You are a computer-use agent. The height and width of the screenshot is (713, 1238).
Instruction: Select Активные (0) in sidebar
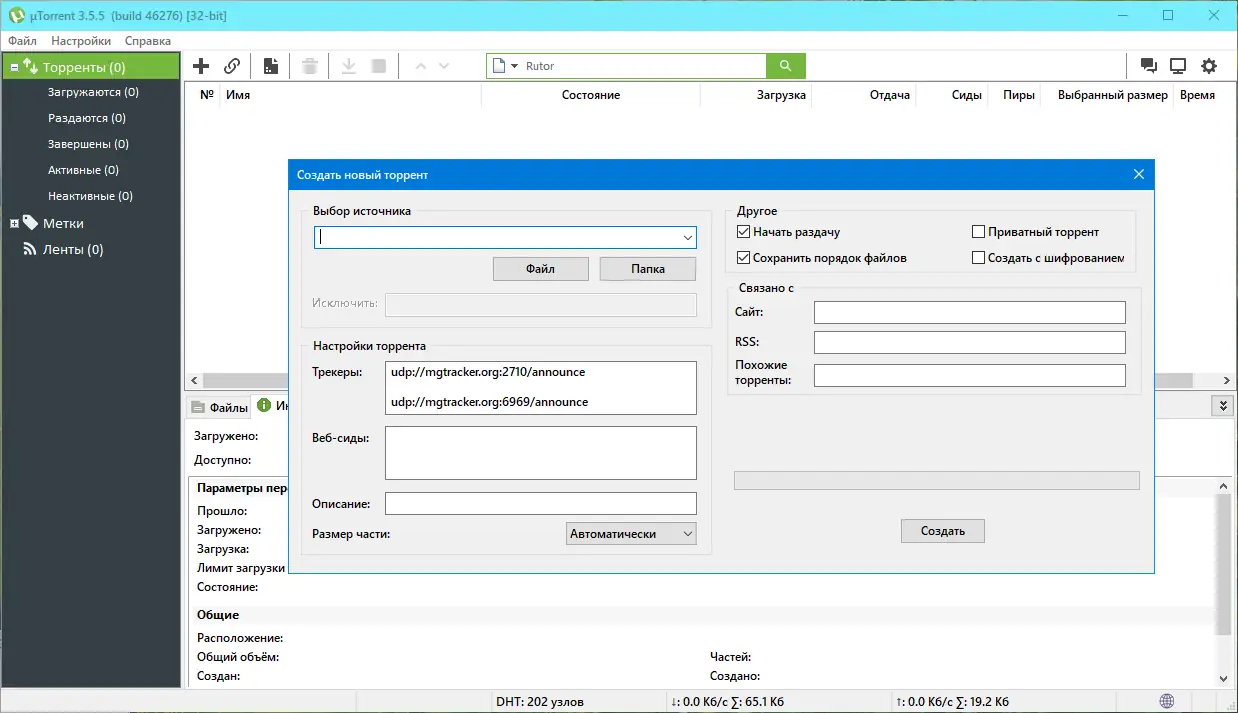(x=83, y=170)
